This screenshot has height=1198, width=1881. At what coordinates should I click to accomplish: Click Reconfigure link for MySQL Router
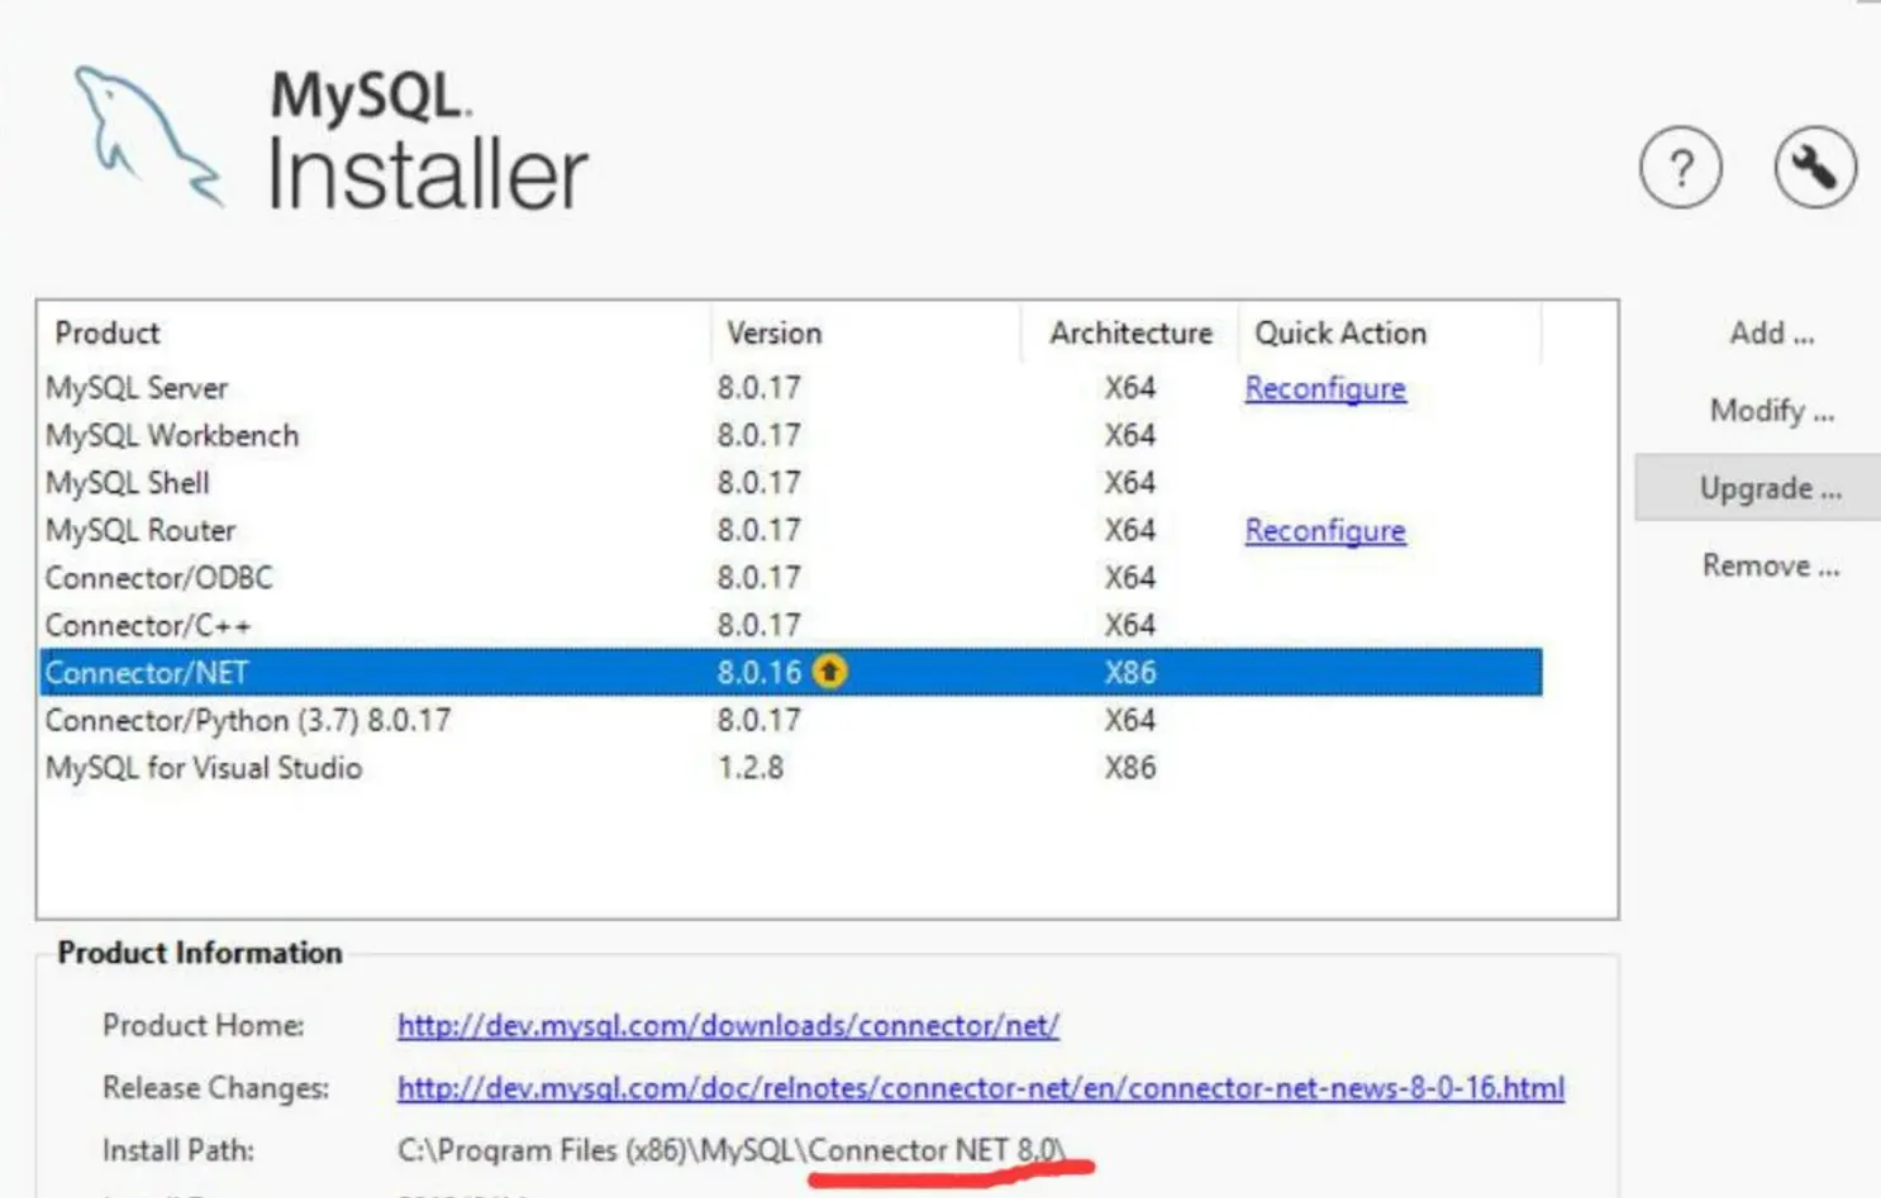[x=1325, y=530]
